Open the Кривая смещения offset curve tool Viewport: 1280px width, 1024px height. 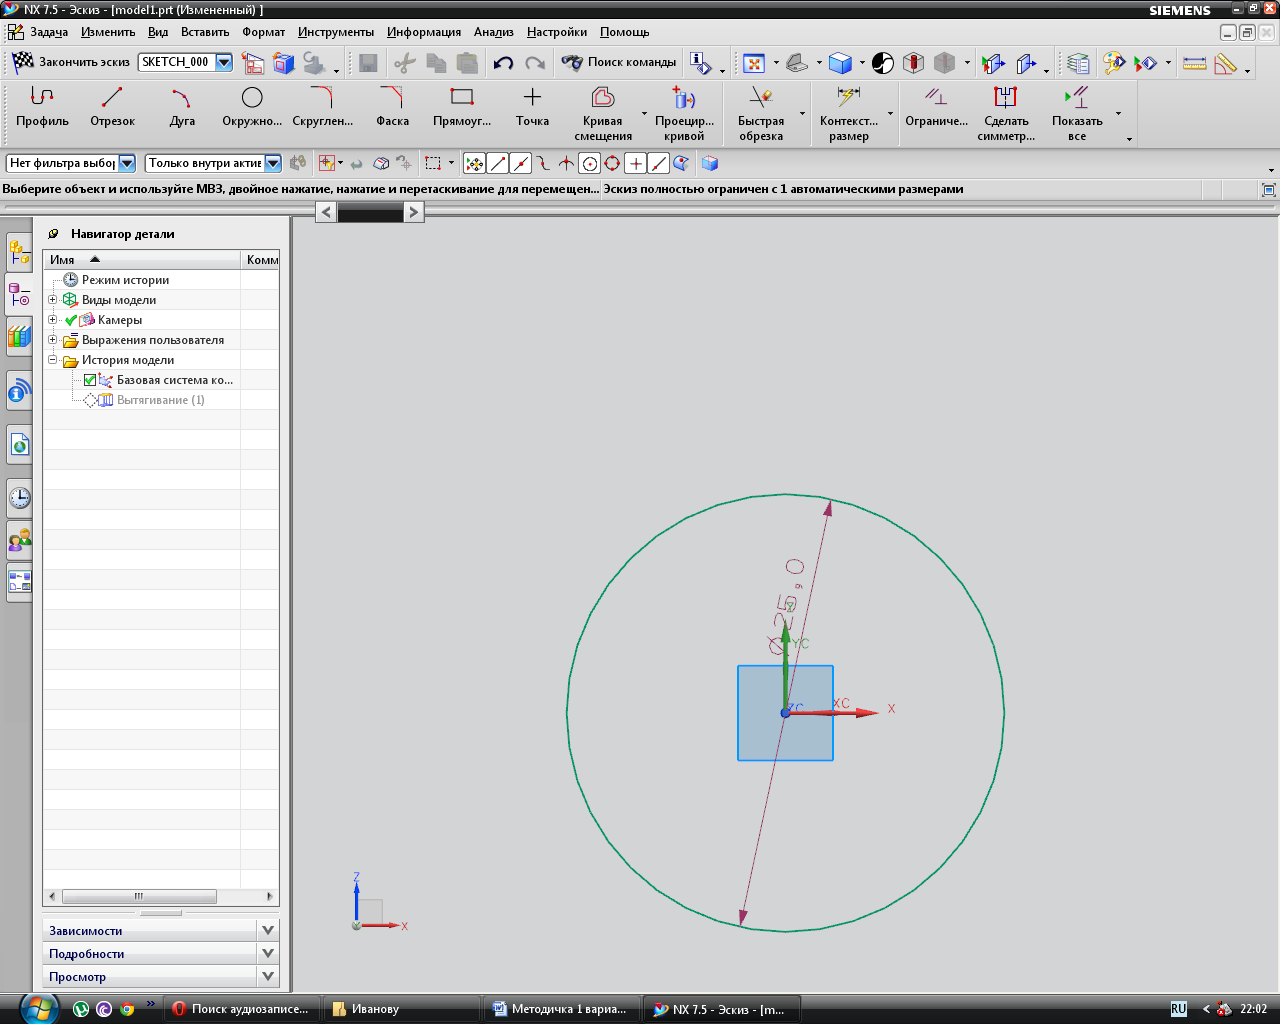(x=602, y=113)
